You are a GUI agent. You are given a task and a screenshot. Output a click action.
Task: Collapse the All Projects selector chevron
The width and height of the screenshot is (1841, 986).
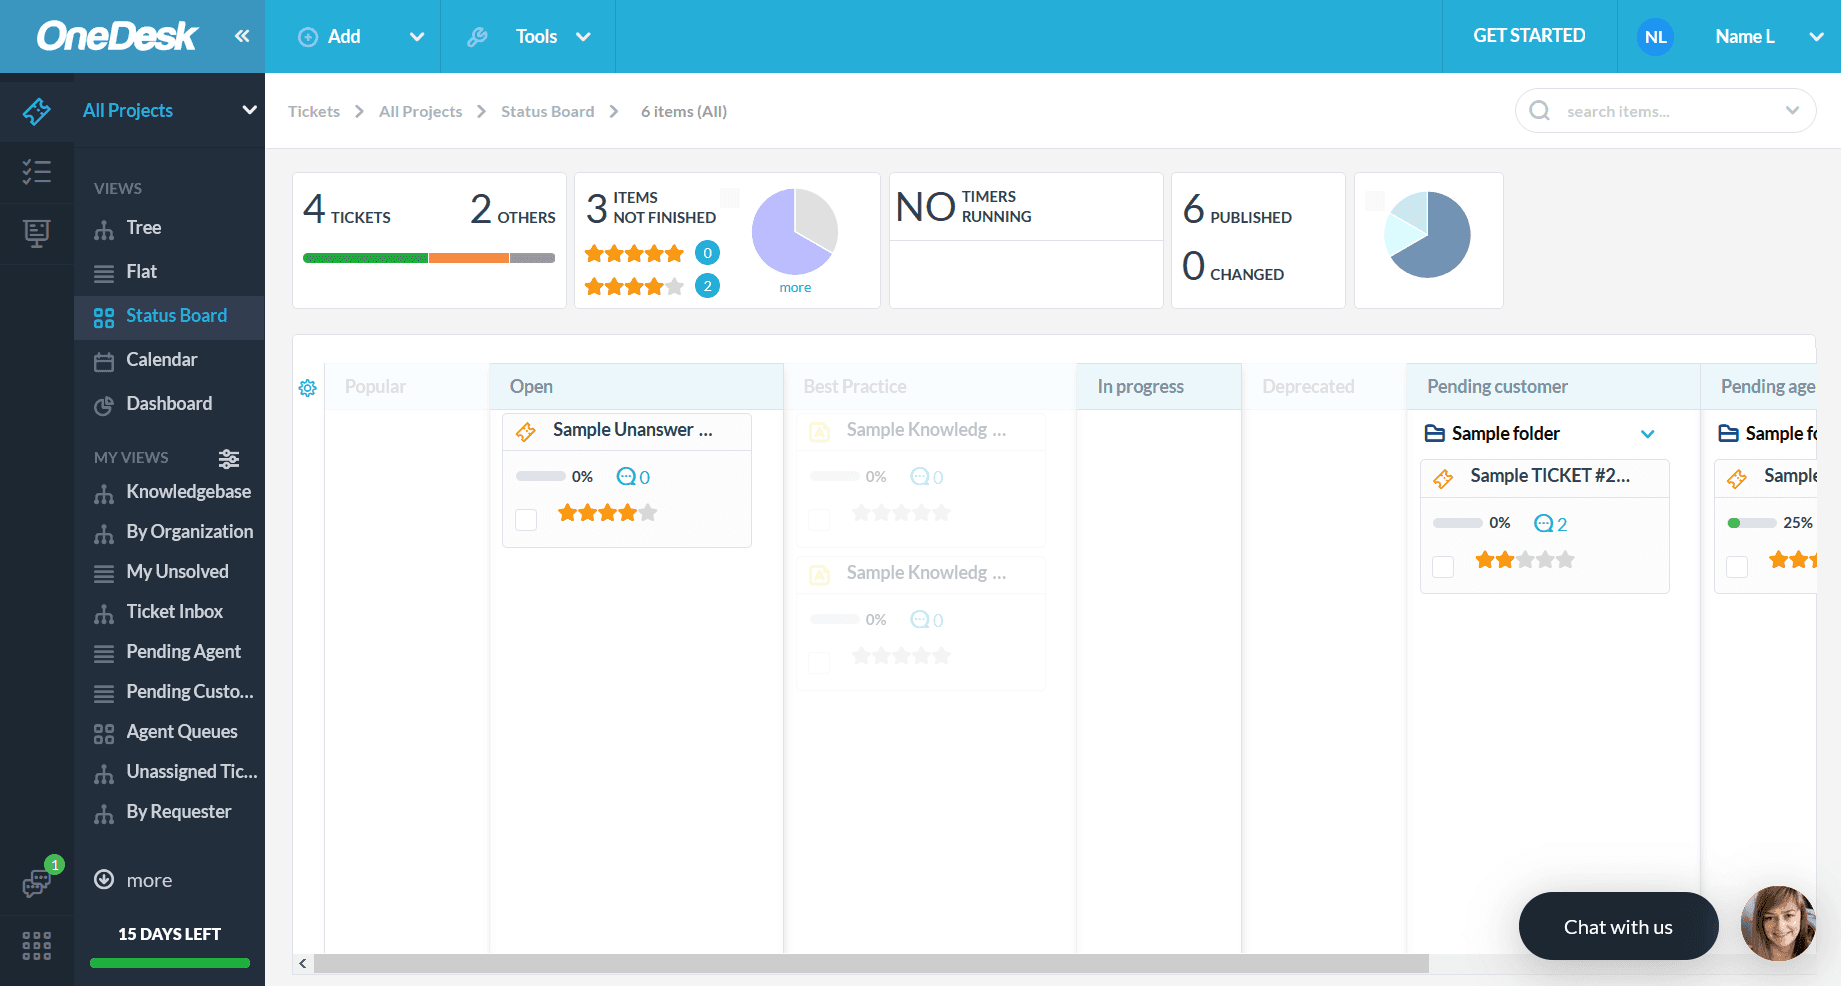[248, 110]
